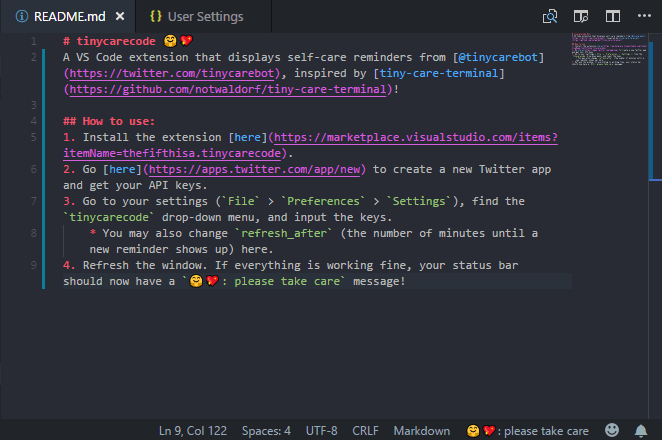
Task: Click the `Settings` inline code
Action: point(419,201)
